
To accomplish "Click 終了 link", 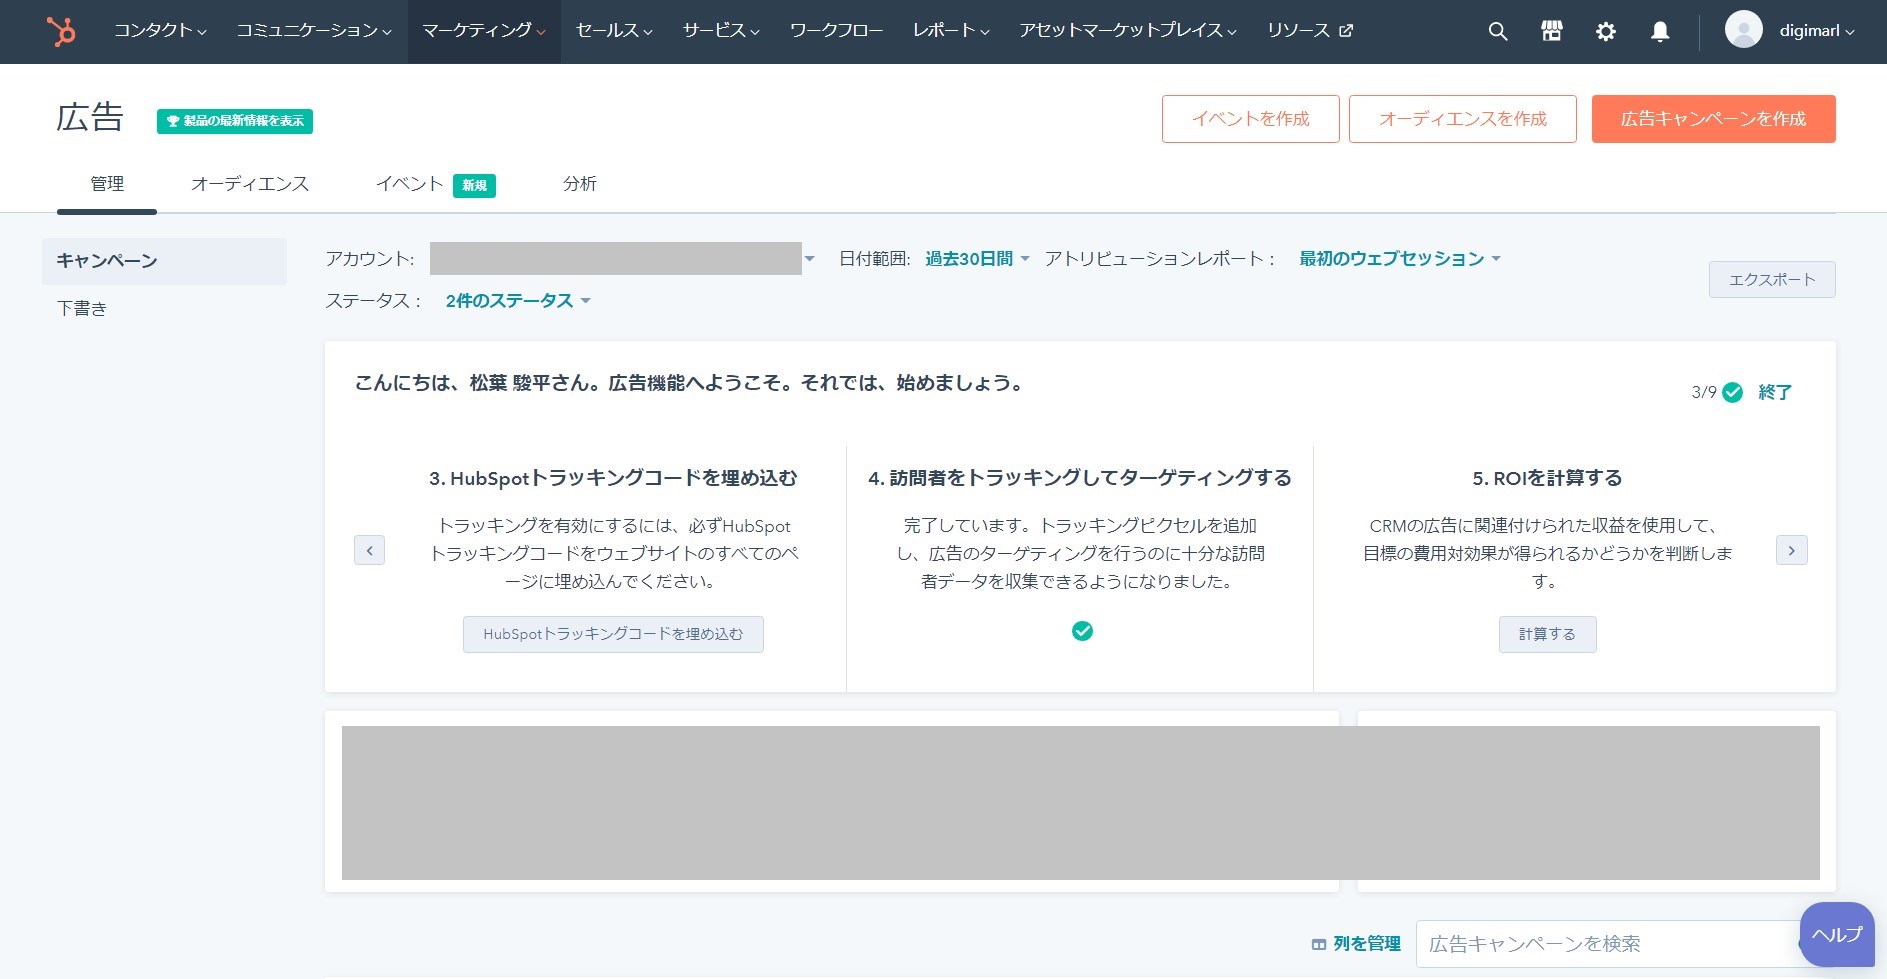I will click(x=1775, y=393).
